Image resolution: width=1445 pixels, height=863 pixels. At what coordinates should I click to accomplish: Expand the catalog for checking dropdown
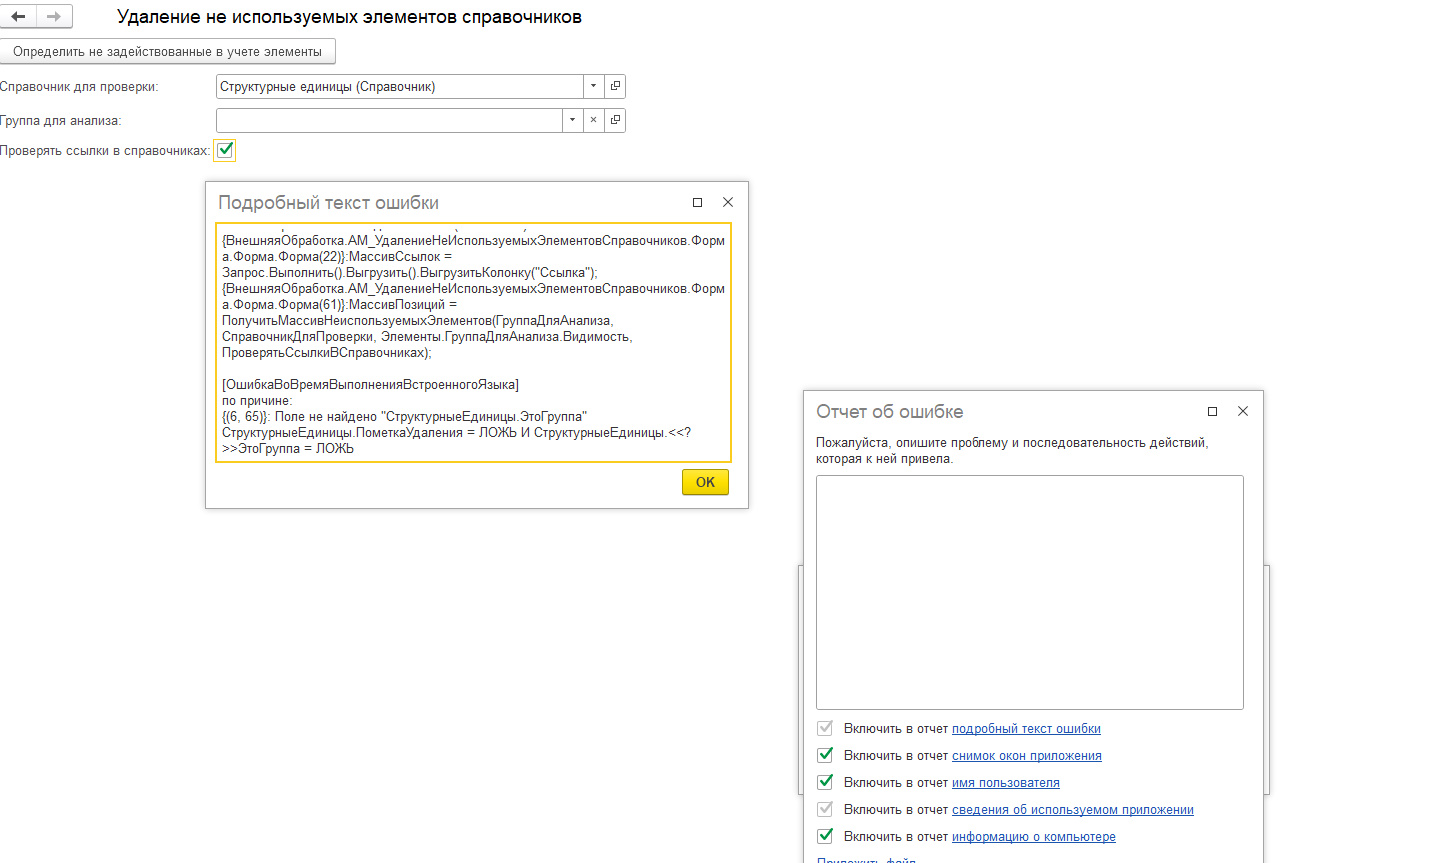(x=593, y=87)
